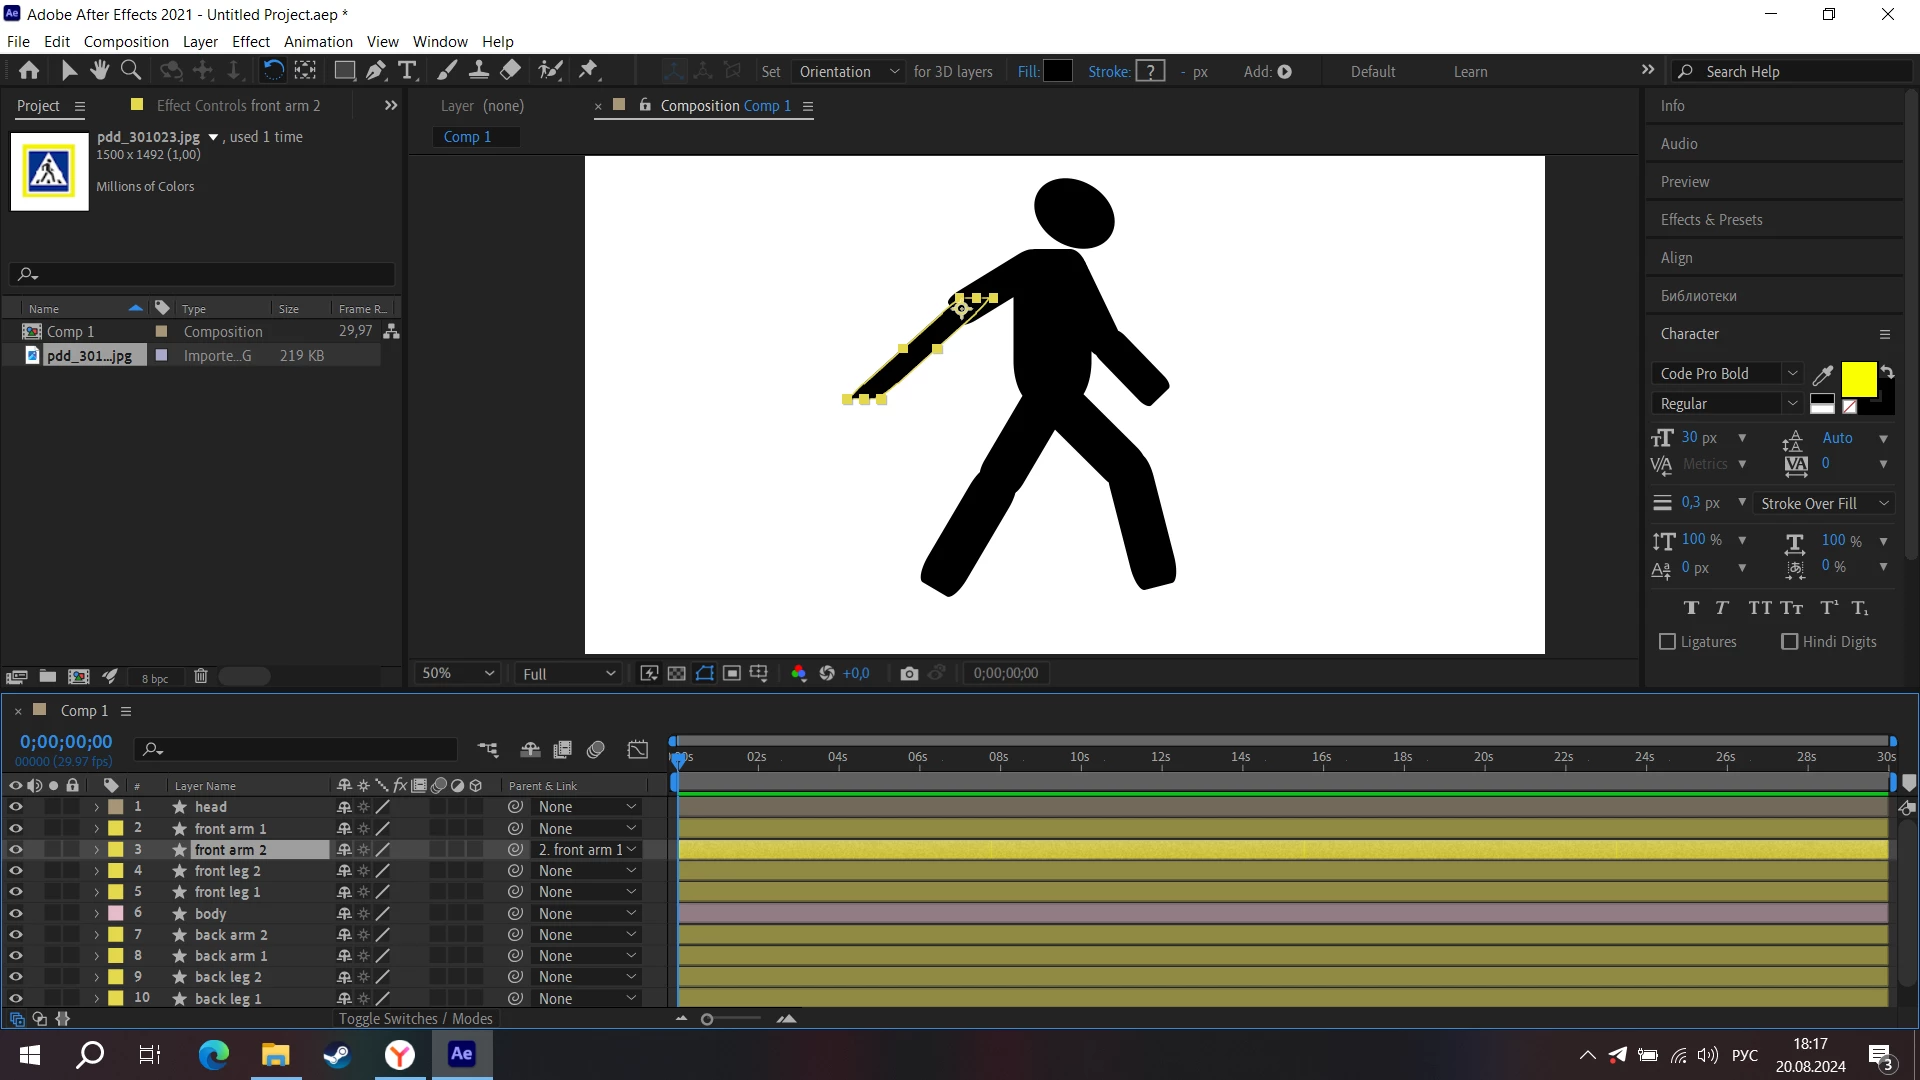Select the Puppet Pin tool

click(x=588, y=71)
